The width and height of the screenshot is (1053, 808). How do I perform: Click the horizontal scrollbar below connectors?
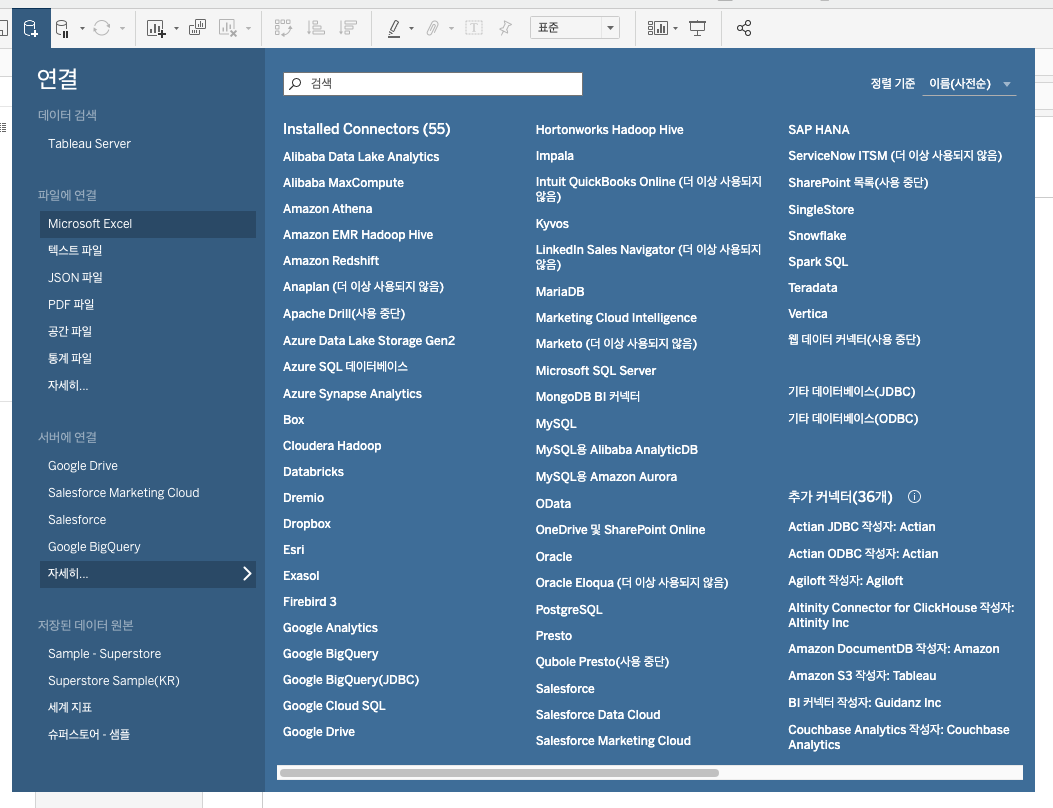499,773
